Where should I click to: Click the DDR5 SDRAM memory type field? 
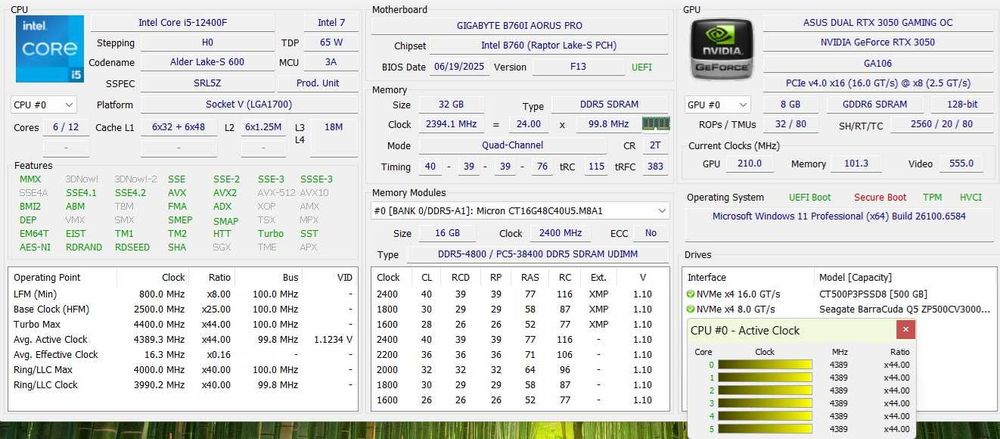607,105
